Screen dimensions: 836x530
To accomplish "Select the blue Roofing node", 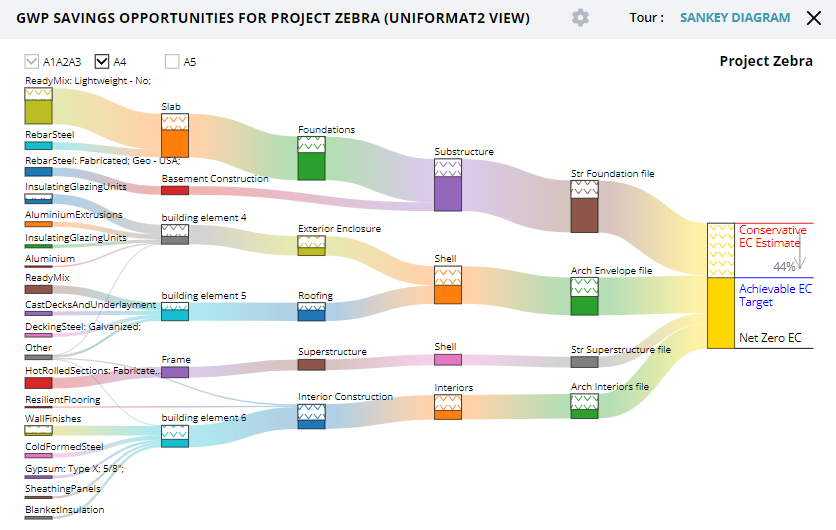I will click(x=311, y=311).
